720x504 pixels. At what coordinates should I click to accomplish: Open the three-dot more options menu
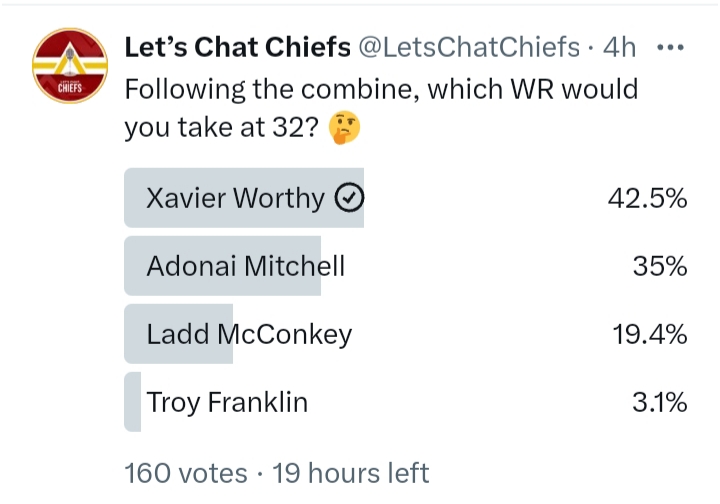(x=670, y=47)
